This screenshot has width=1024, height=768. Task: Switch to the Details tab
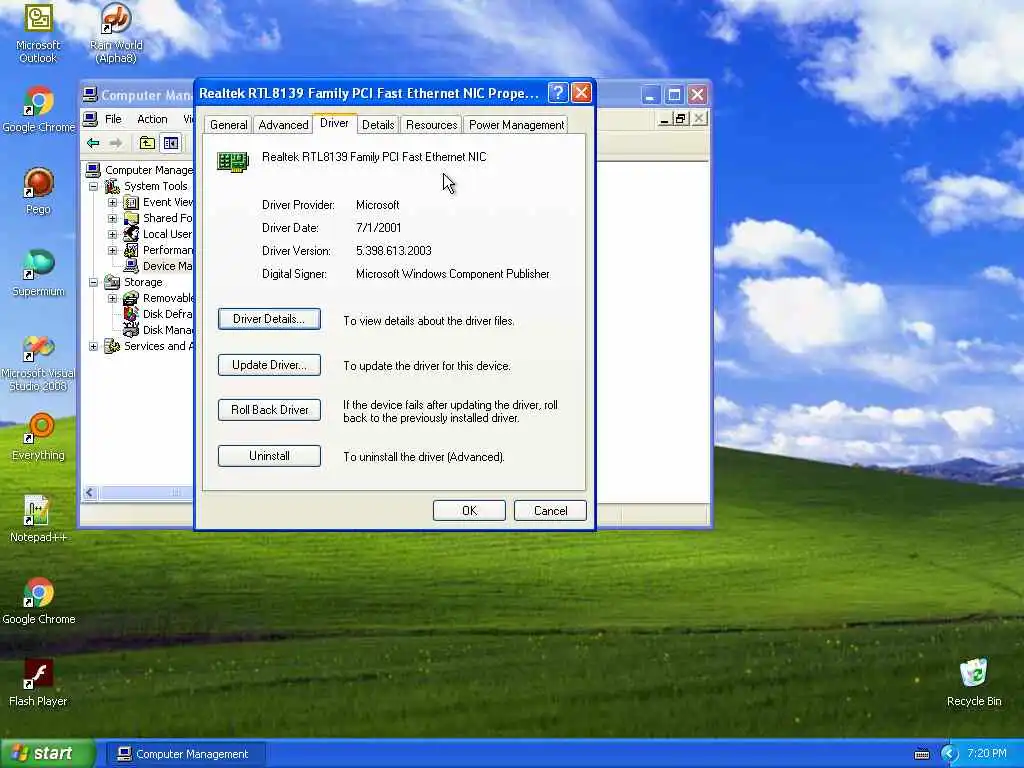tap(378, 125)
